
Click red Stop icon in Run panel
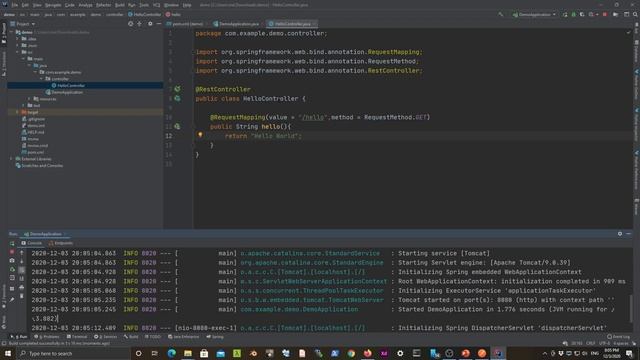click(12, 252)
